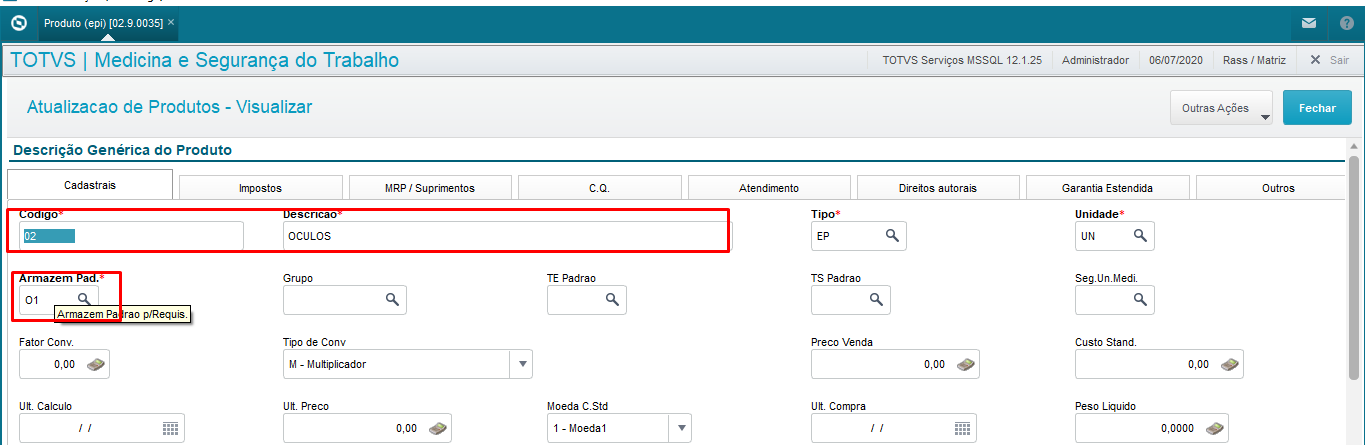This screenshot has height=445, width=1365.
Task: Click the Fechar button
Action: coord(1317,108)
